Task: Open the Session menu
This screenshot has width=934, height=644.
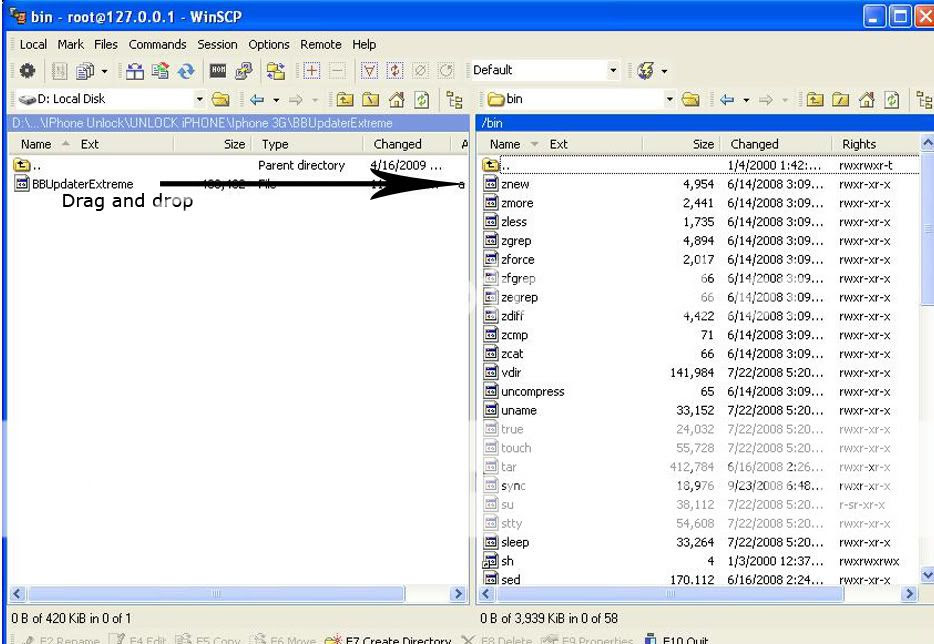Action: [x=217, y=45]
